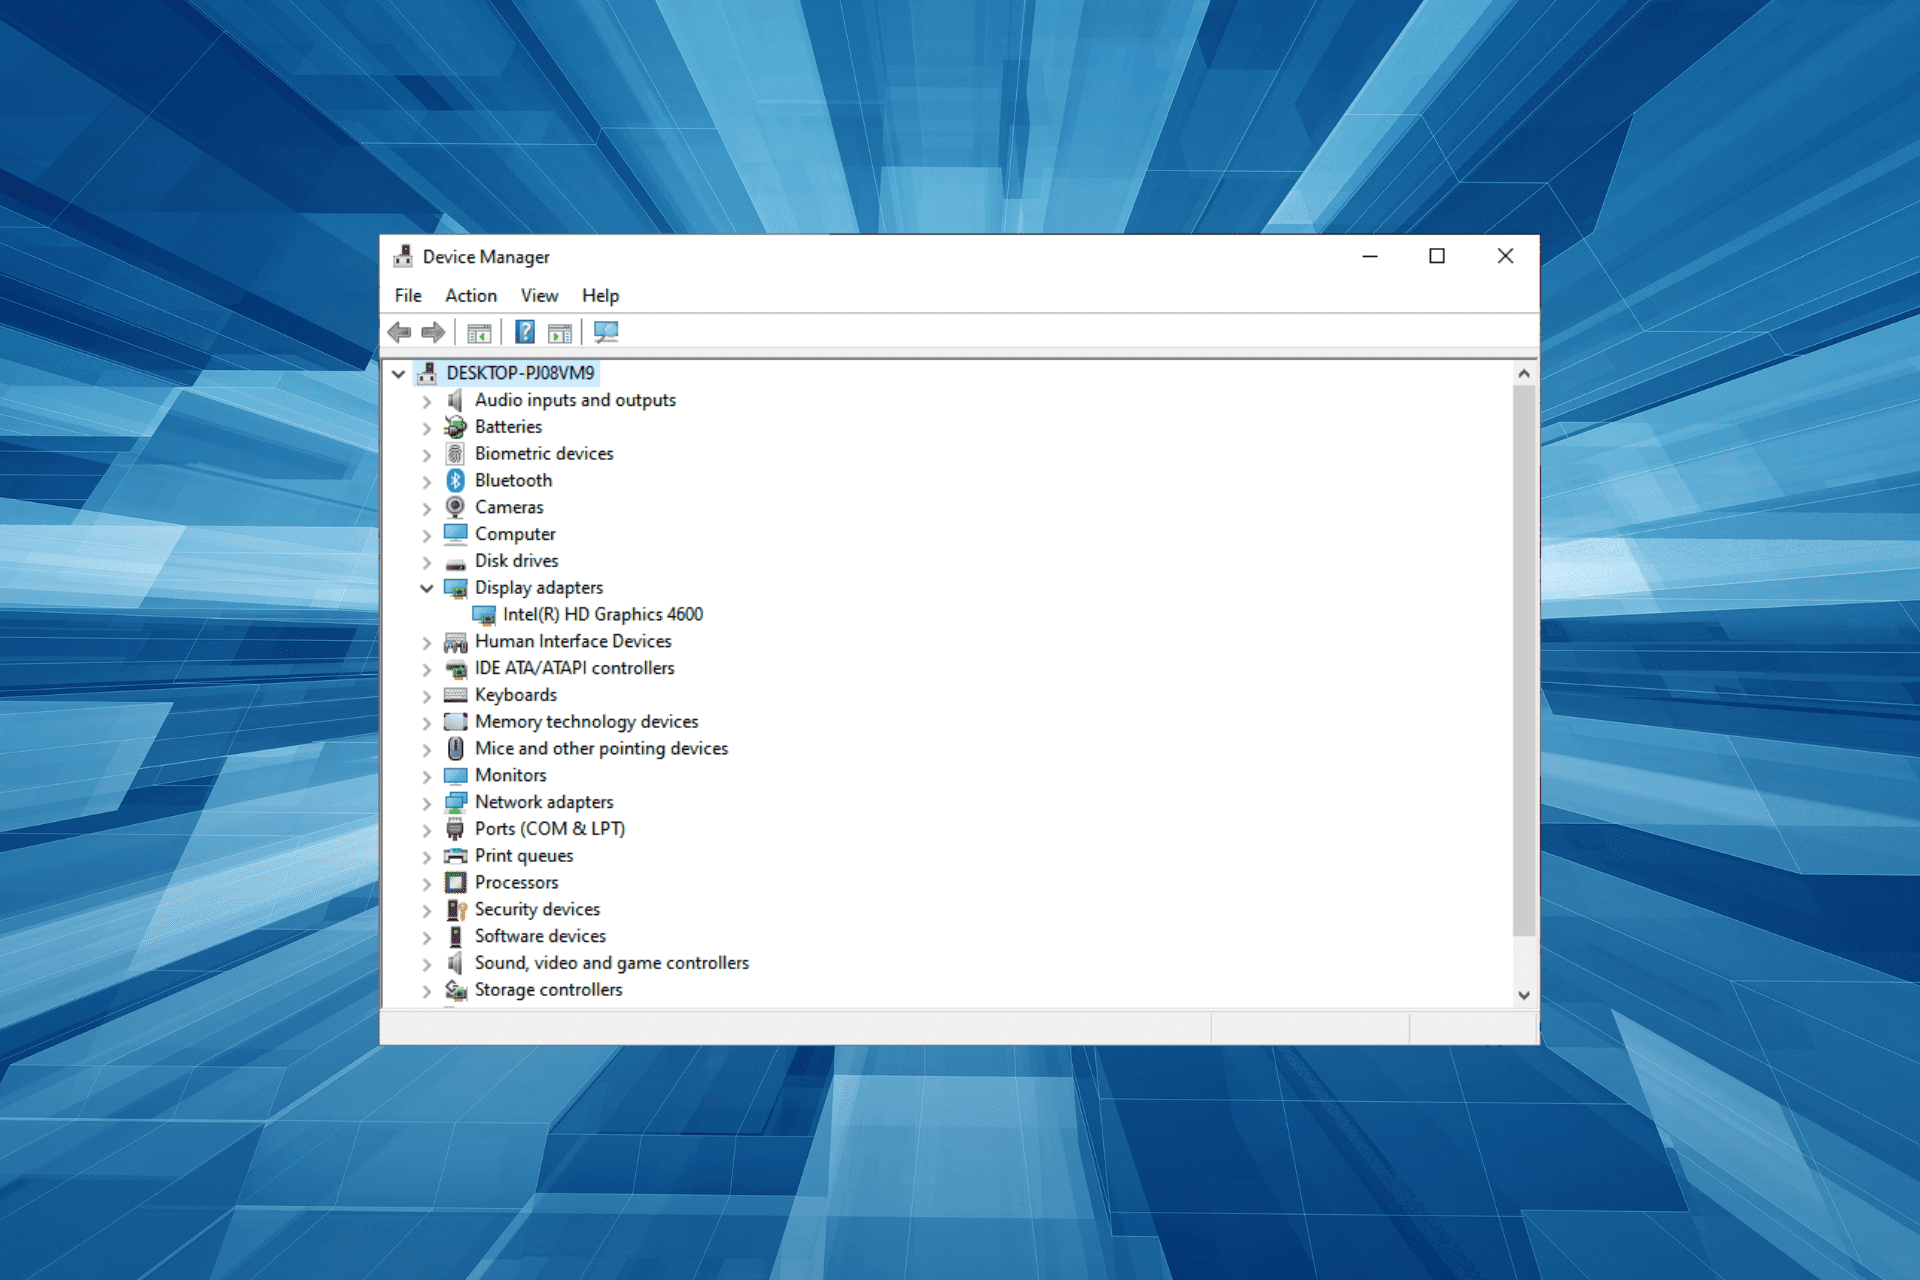Click the scrollbar down arrow

click(x=1524, y=995)
